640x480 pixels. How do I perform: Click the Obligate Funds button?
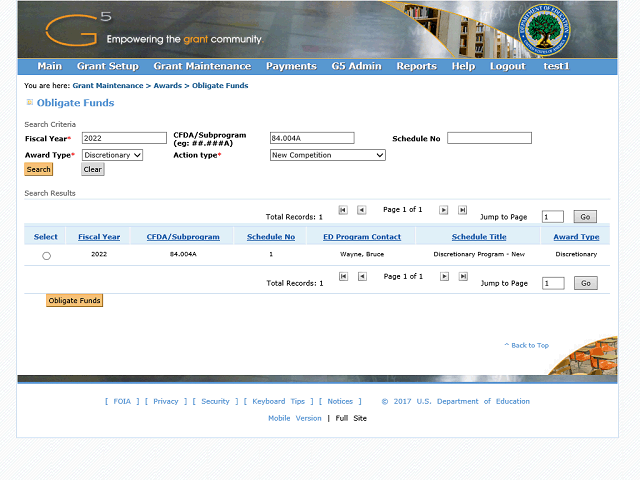tap(74, 300)
